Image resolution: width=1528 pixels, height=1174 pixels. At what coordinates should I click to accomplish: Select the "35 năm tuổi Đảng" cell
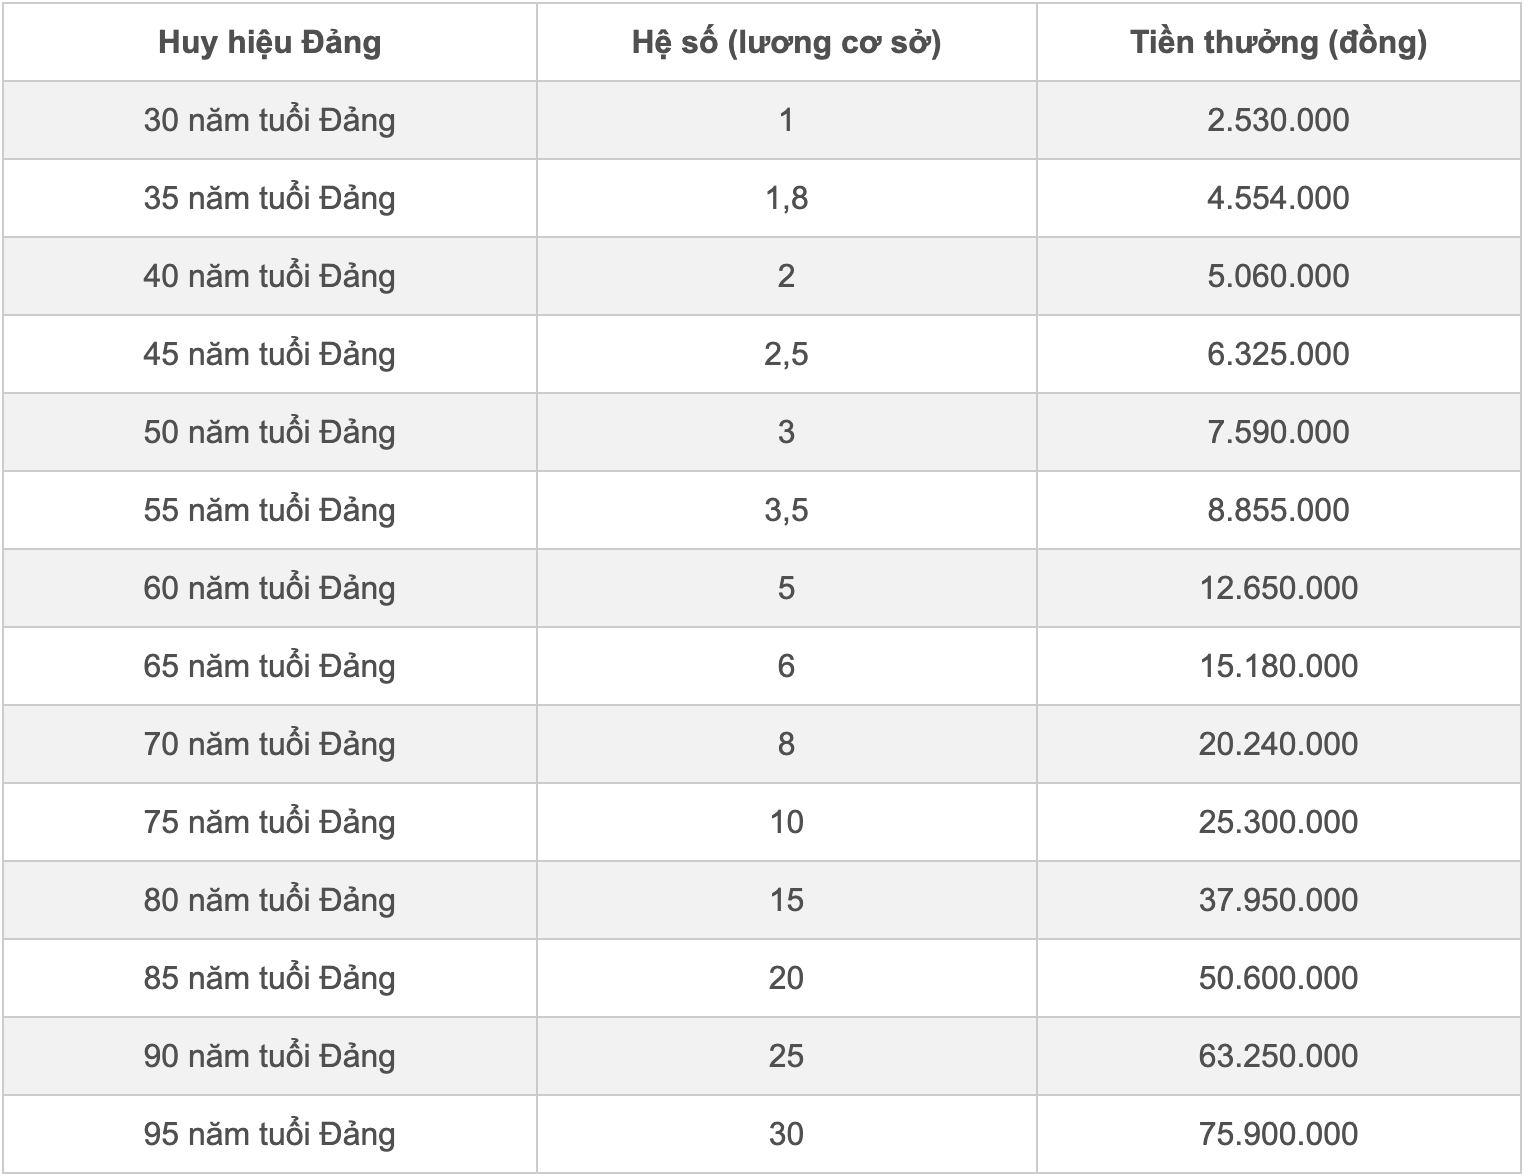[269, 198]
